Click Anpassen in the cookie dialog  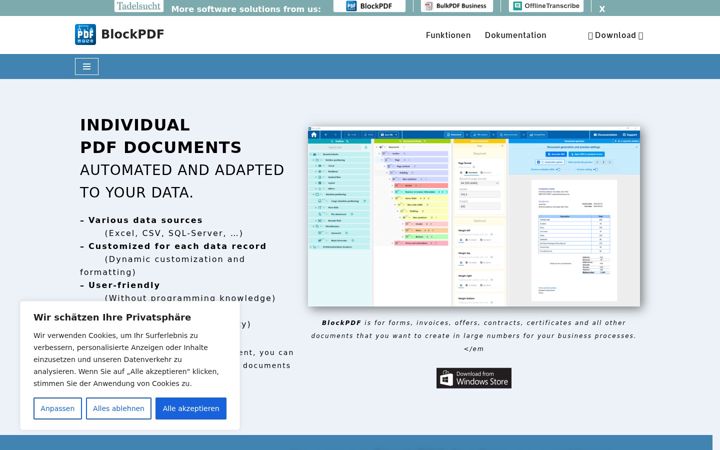[57, 408]
